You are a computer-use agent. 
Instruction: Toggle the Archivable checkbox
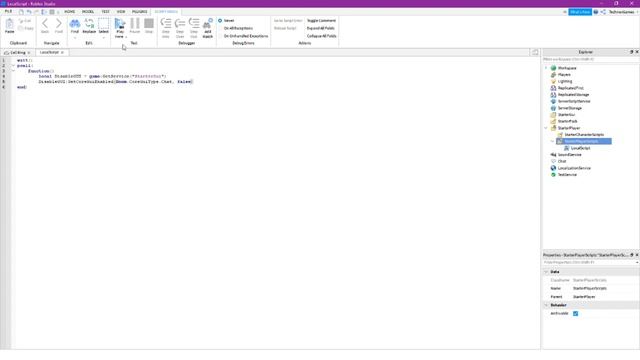576,313
